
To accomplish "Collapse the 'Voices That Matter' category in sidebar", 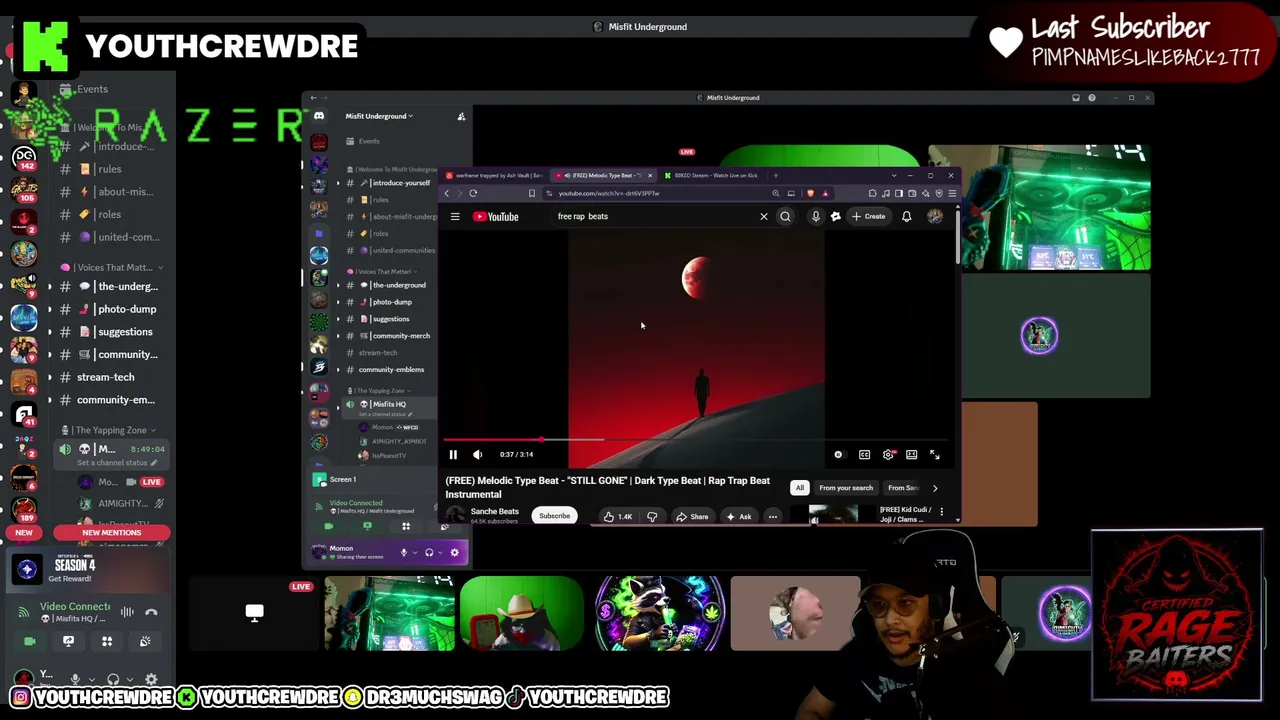I will point(113,268).
